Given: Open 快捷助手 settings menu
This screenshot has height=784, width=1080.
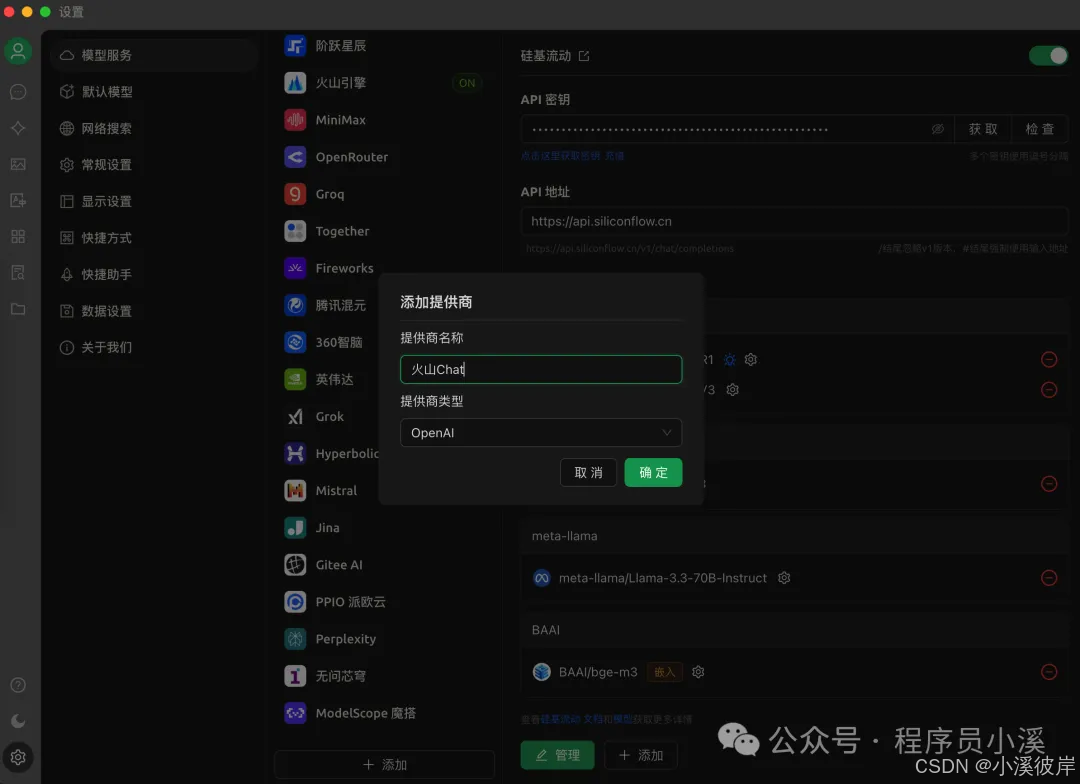Looking at the screenshot, I should (153, 274).
